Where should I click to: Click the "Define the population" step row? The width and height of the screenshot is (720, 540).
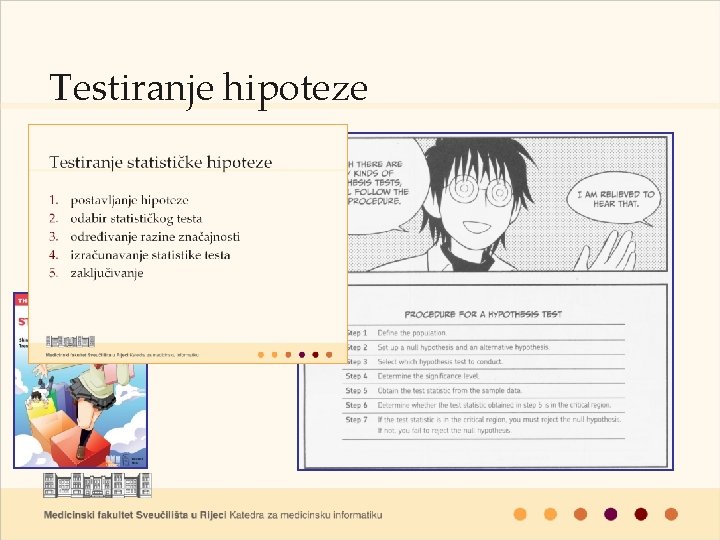coord(485,333)
